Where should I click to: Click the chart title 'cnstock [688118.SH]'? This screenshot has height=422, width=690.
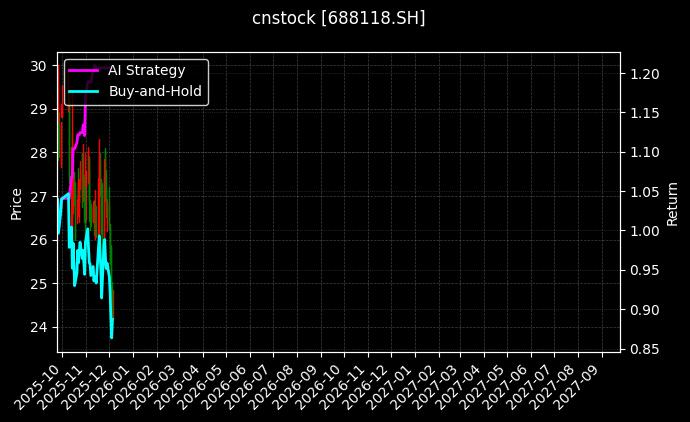pyautogui.click(x=338, y=18)
